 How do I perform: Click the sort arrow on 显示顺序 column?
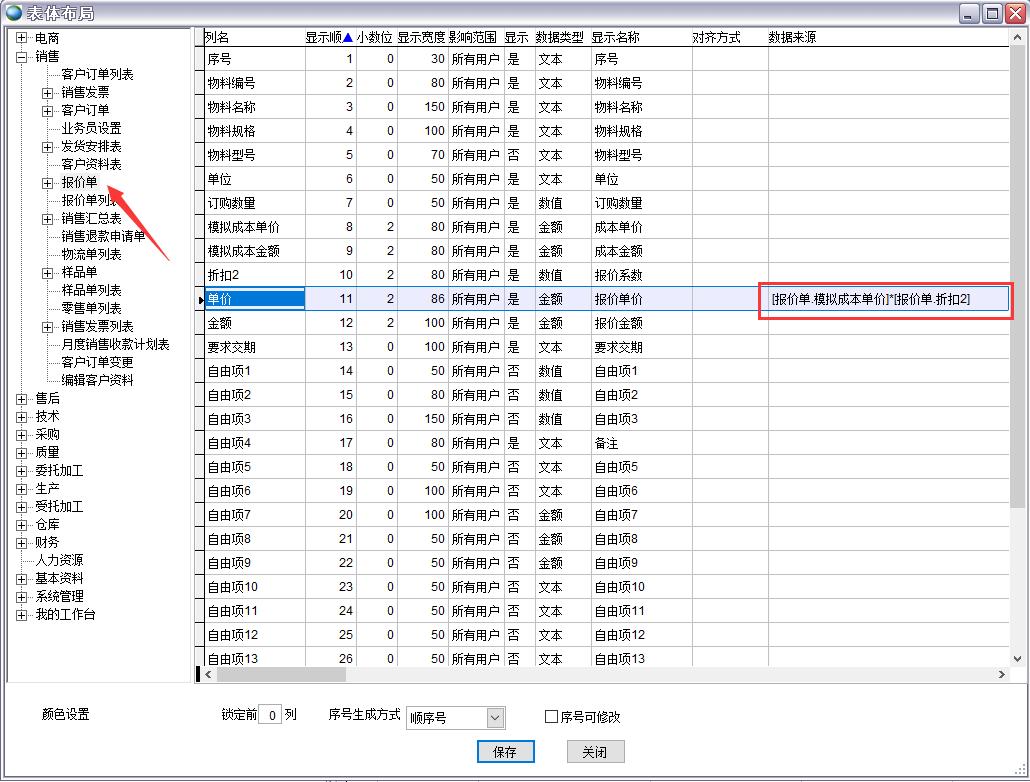[347, 38]
